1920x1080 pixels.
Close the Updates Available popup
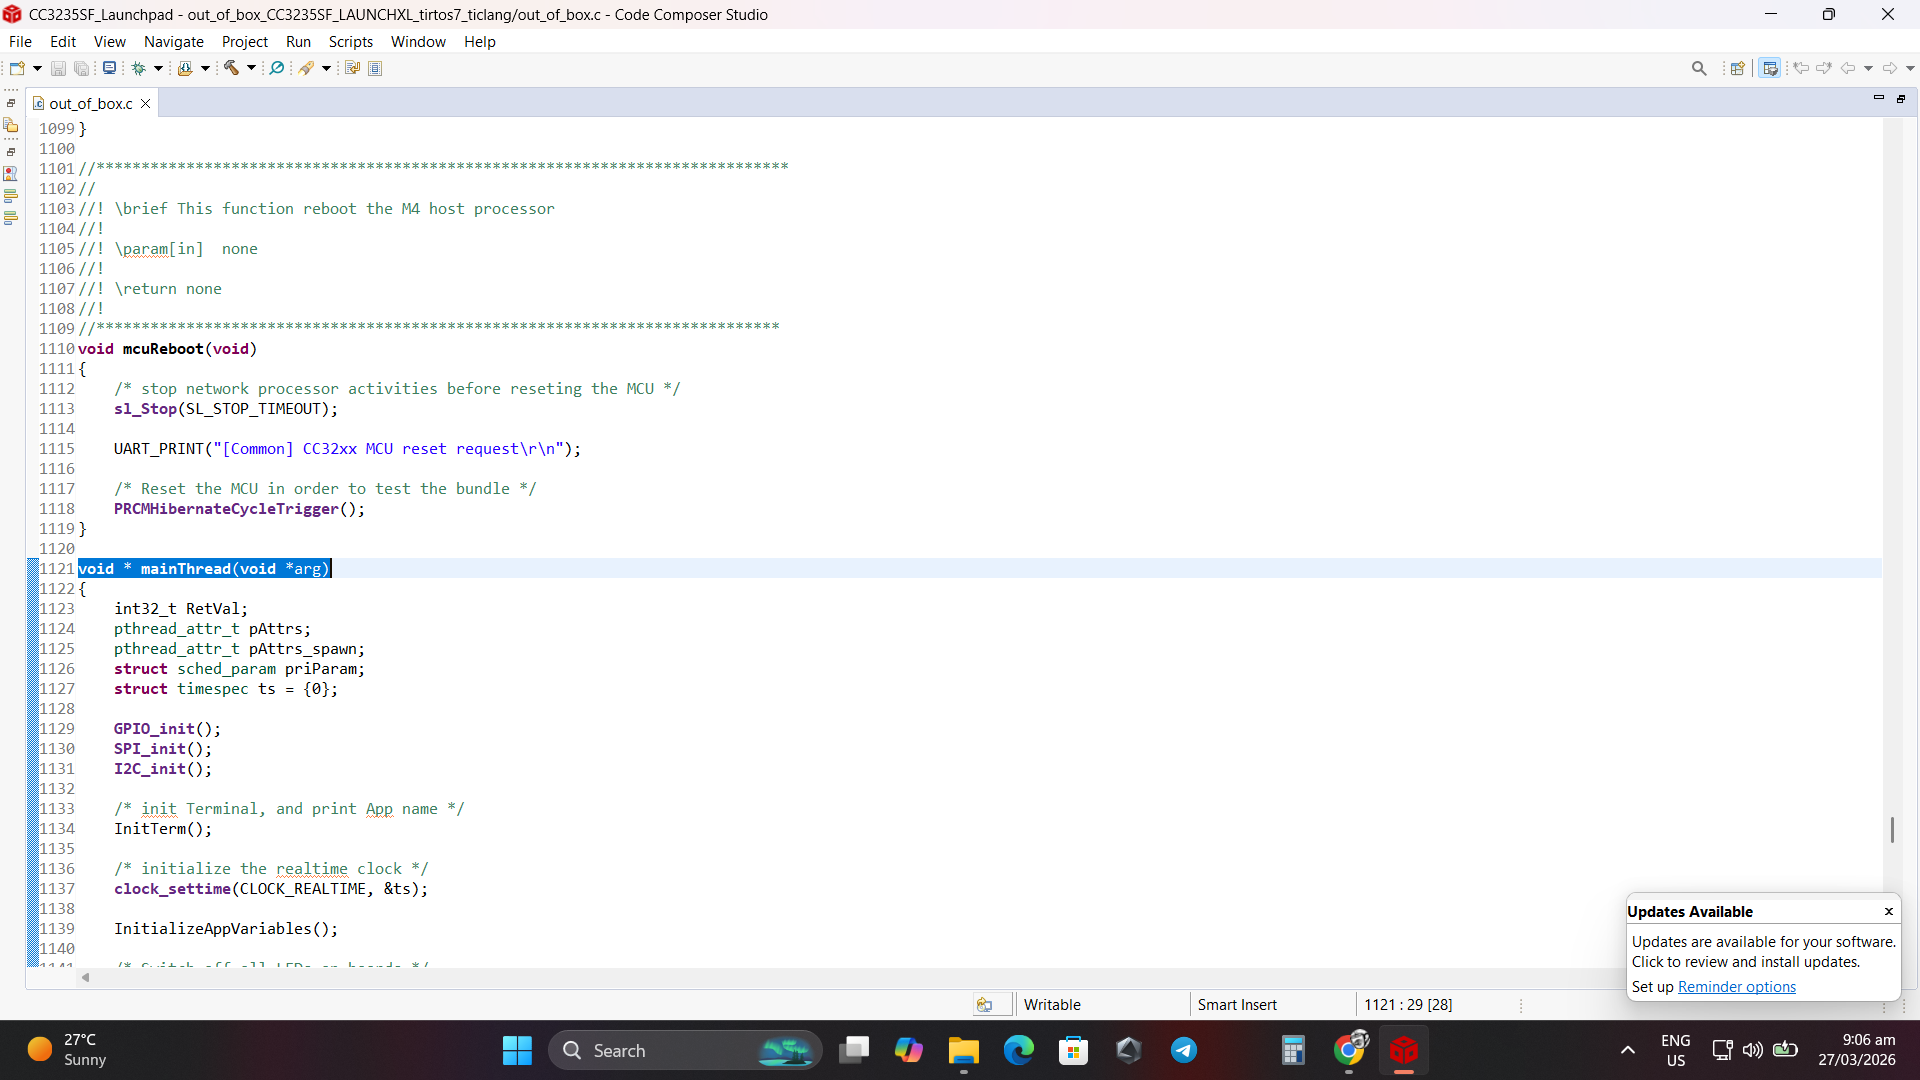click(1889, 911)
